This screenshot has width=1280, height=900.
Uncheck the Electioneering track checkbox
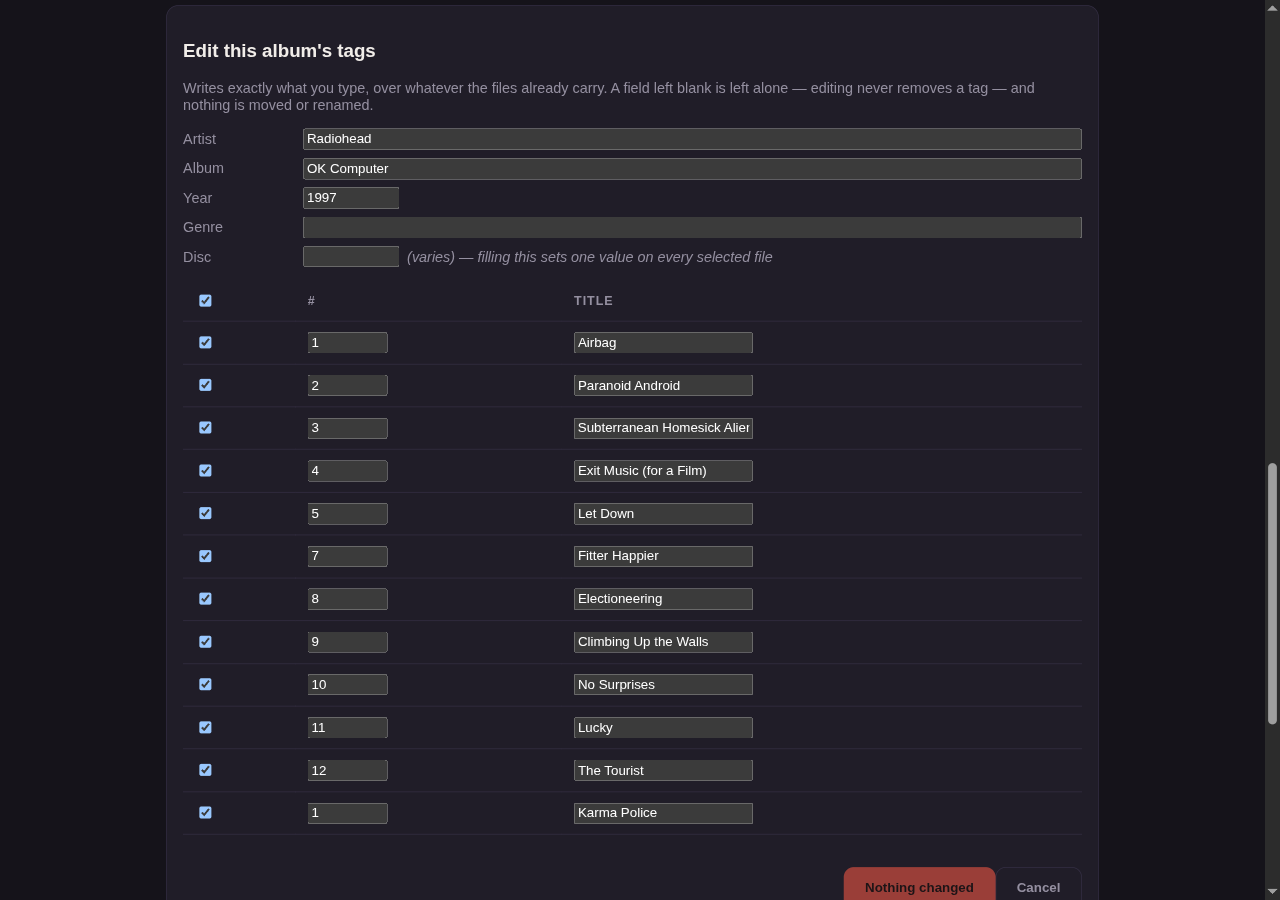(205, 599)
